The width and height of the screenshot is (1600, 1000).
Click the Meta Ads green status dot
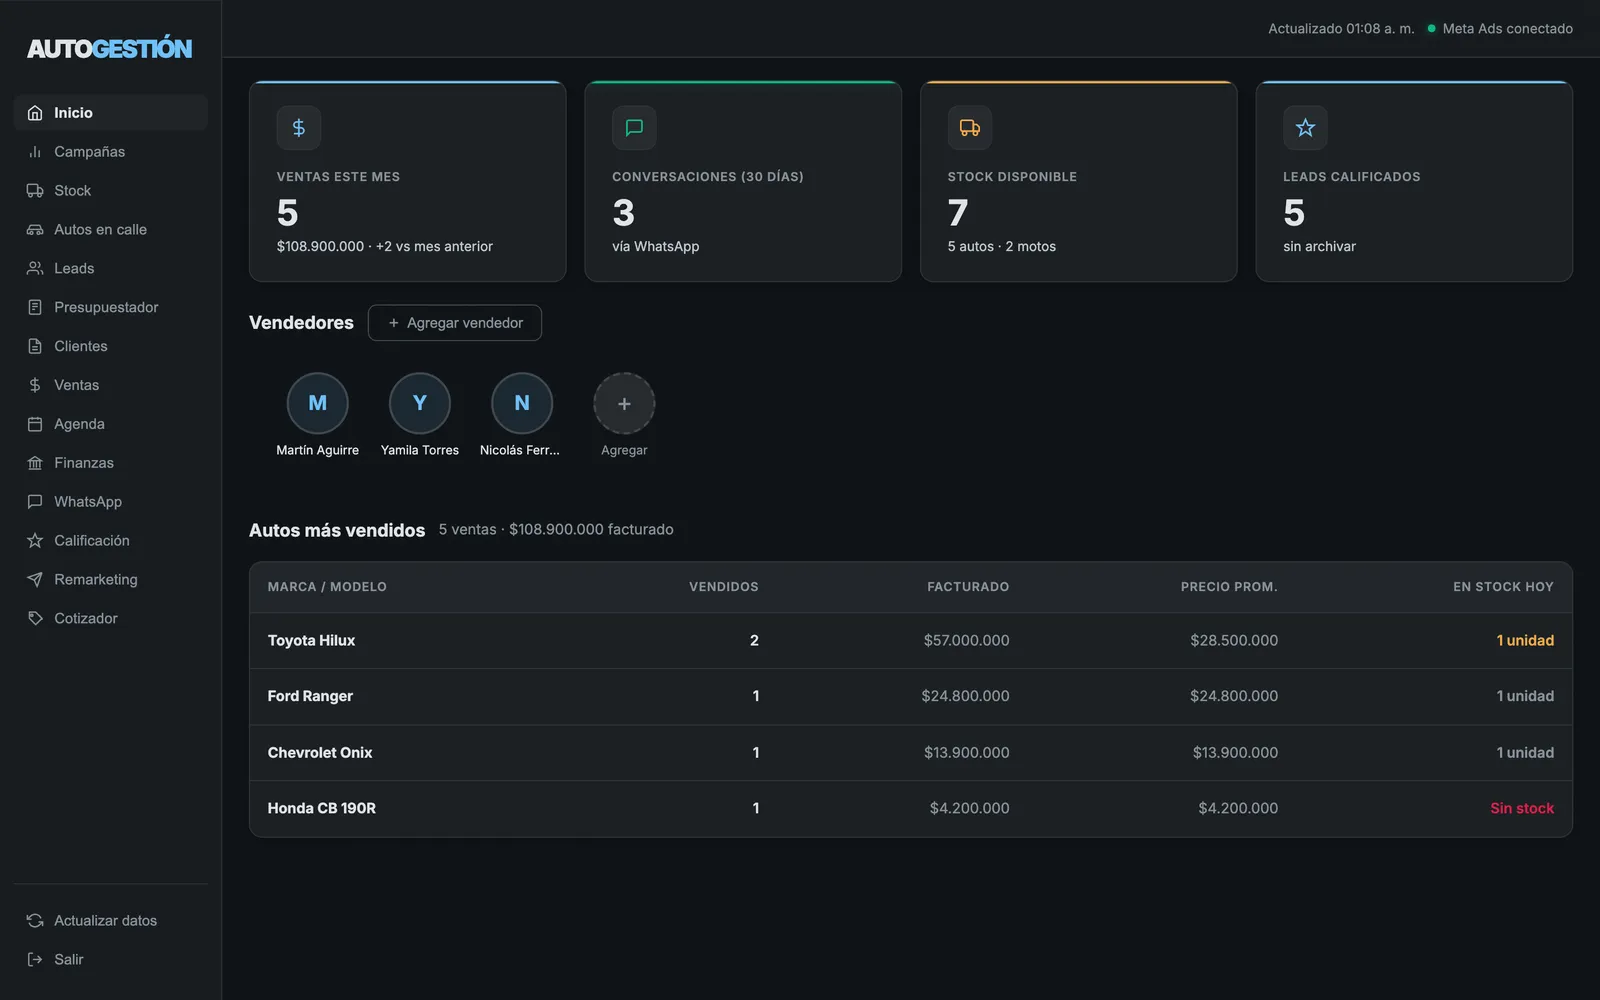1431,29
